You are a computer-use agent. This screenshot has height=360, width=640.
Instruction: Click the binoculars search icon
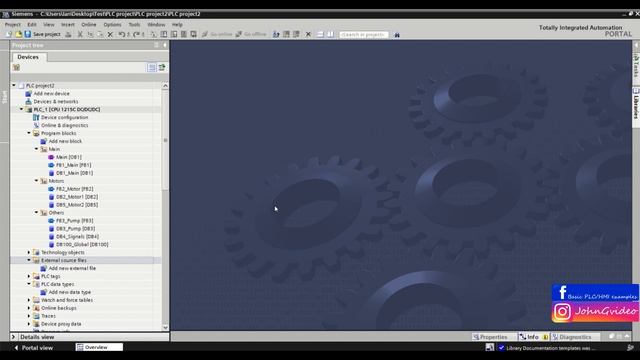(x=397, y=35)
